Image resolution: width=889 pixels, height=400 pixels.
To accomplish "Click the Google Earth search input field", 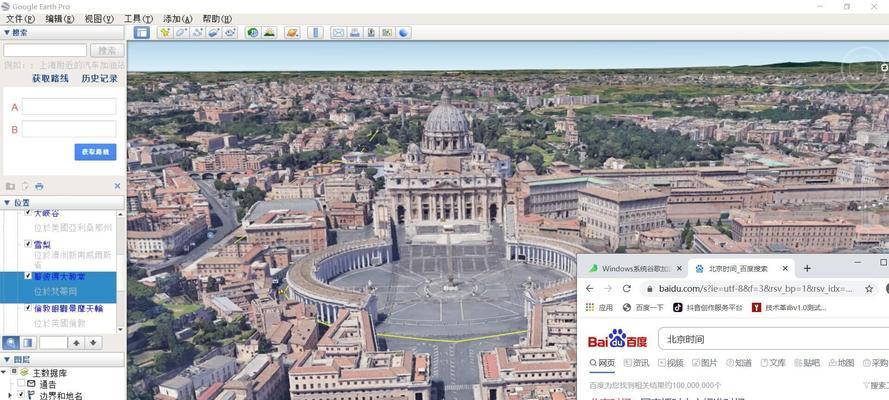I will click(x=45, y=50).
